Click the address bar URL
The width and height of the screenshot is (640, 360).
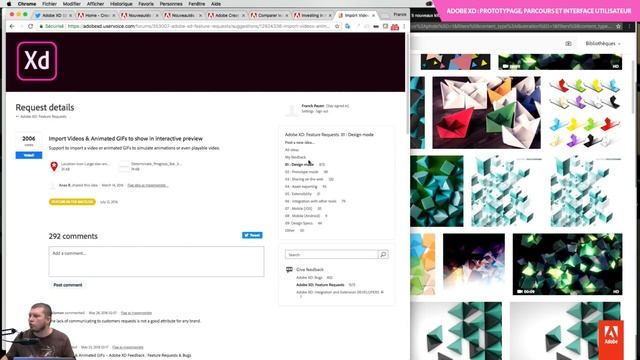click(x=198, y=26)
